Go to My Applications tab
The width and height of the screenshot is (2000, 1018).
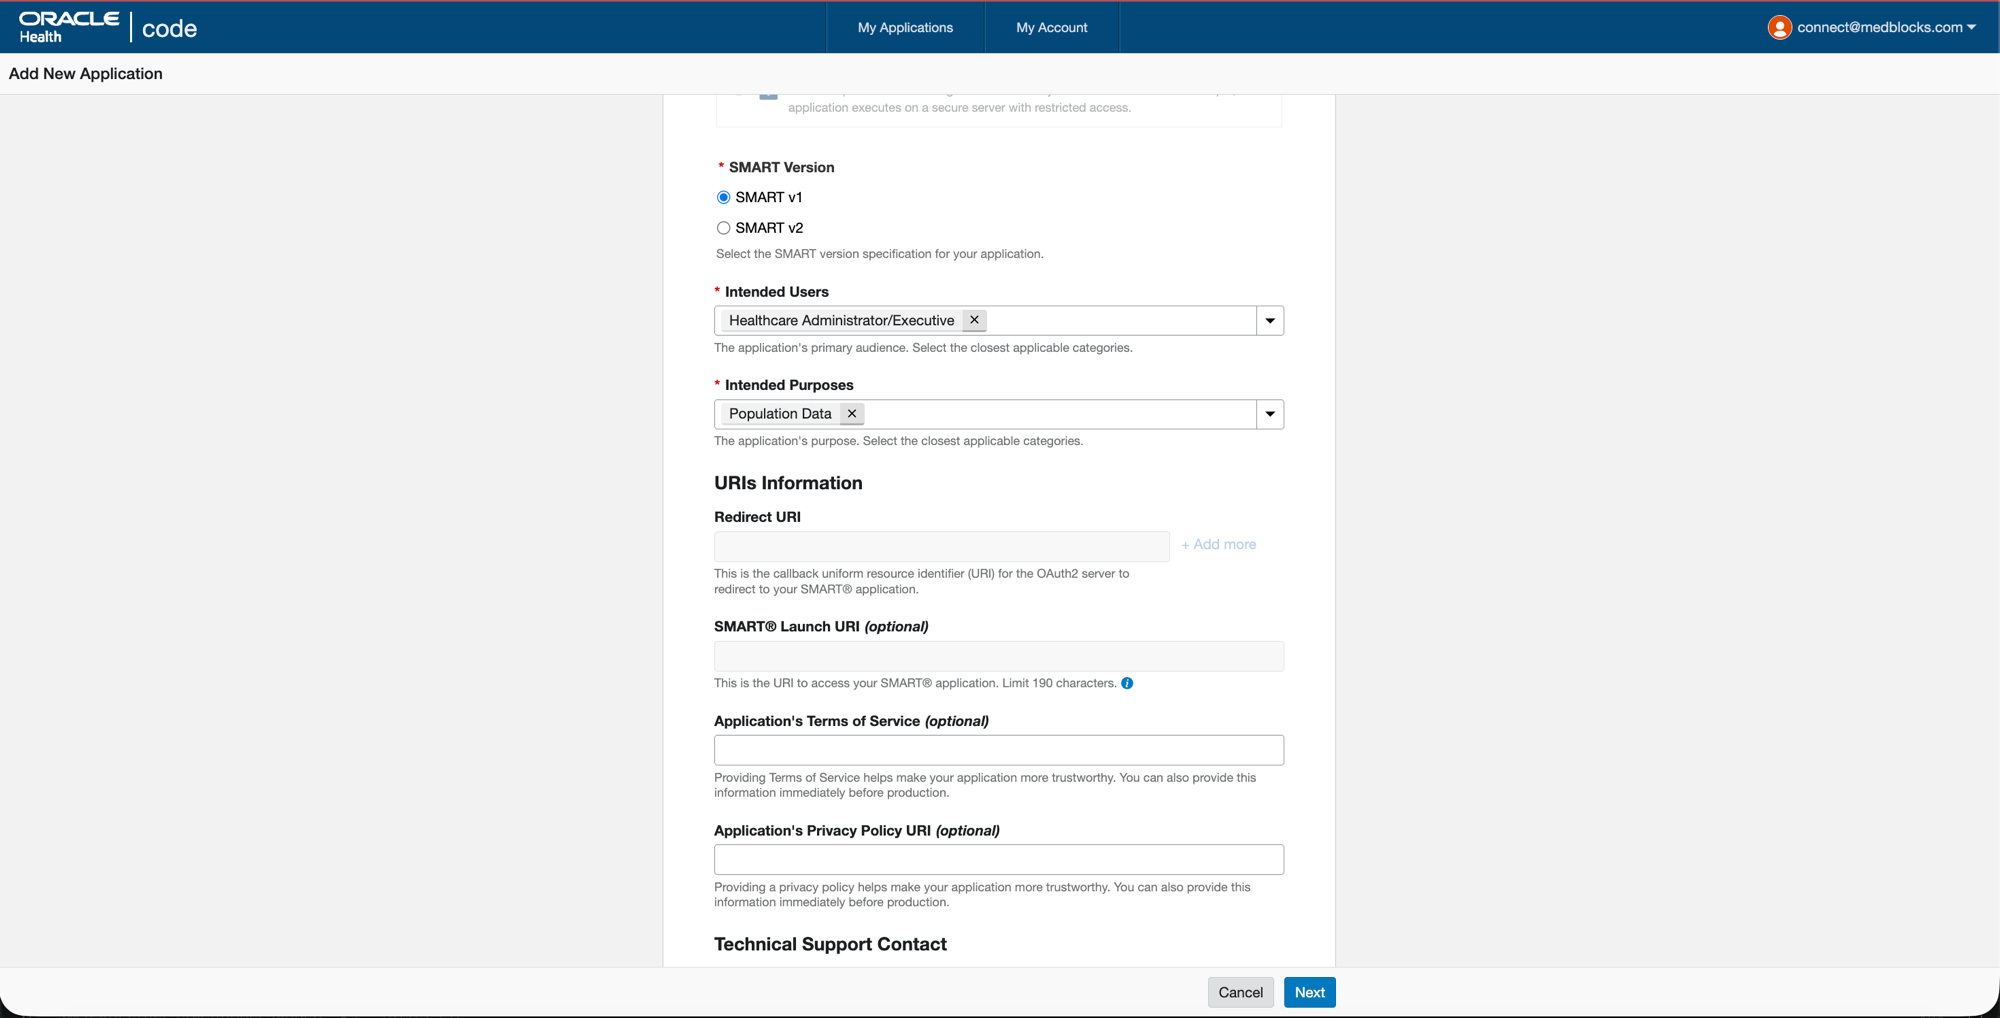[905, 27]
